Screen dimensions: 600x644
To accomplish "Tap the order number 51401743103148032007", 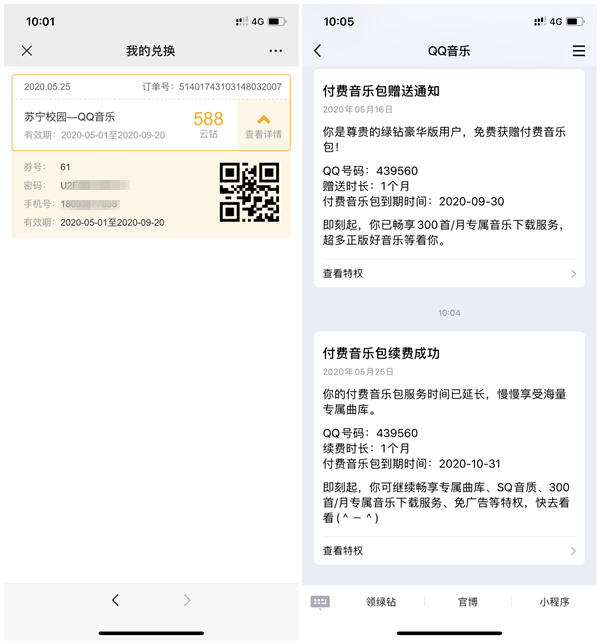I will [230, 87].
